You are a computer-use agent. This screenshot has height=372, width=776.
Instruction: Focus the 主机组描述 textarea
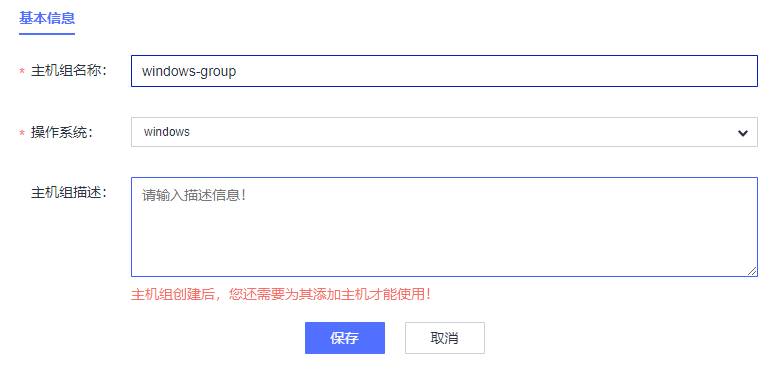click(444, 227)
